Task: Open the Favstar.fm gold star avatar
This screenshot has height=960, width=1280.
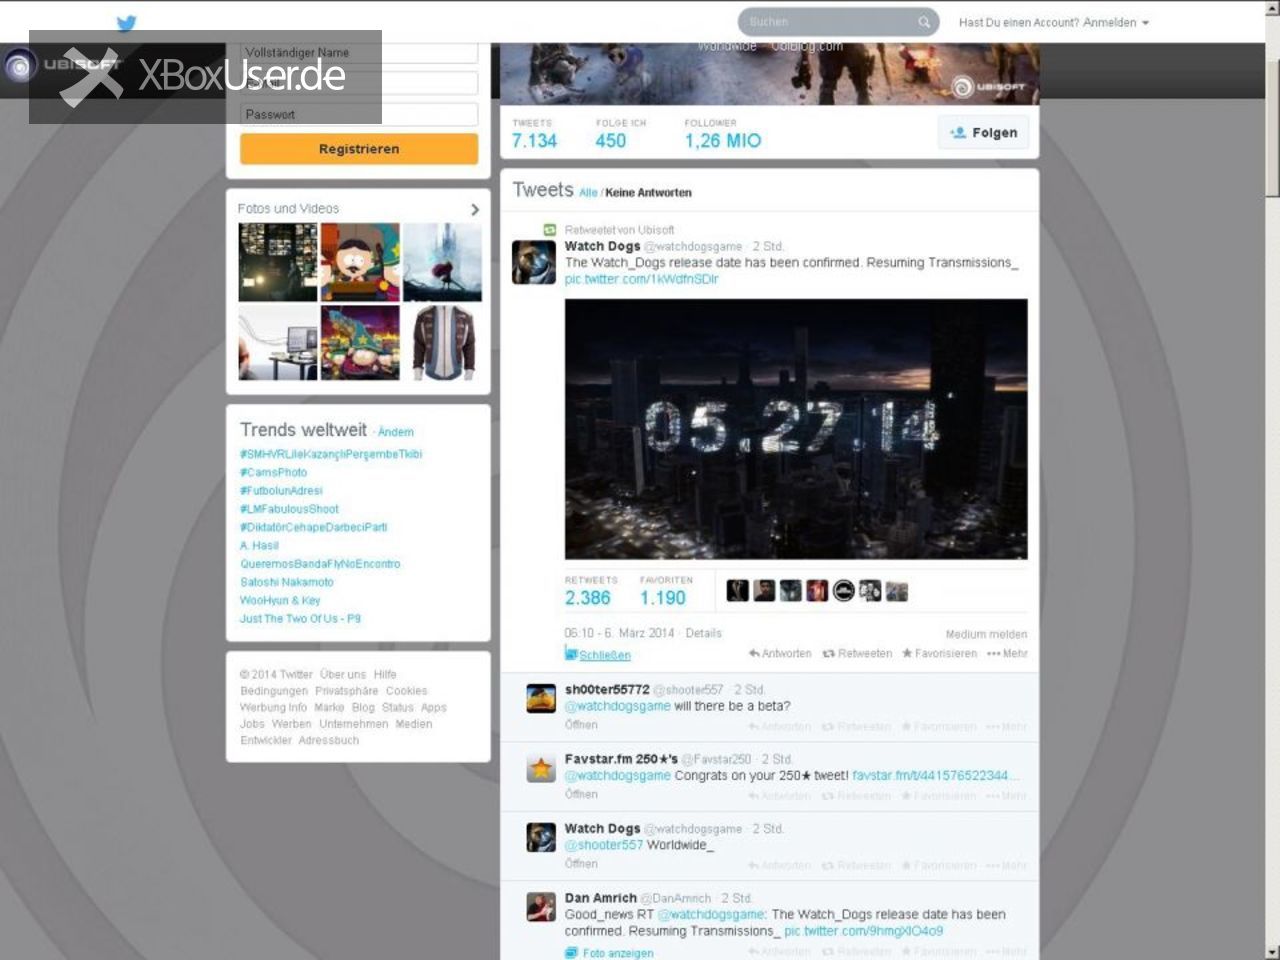Action: coord(541,768)
